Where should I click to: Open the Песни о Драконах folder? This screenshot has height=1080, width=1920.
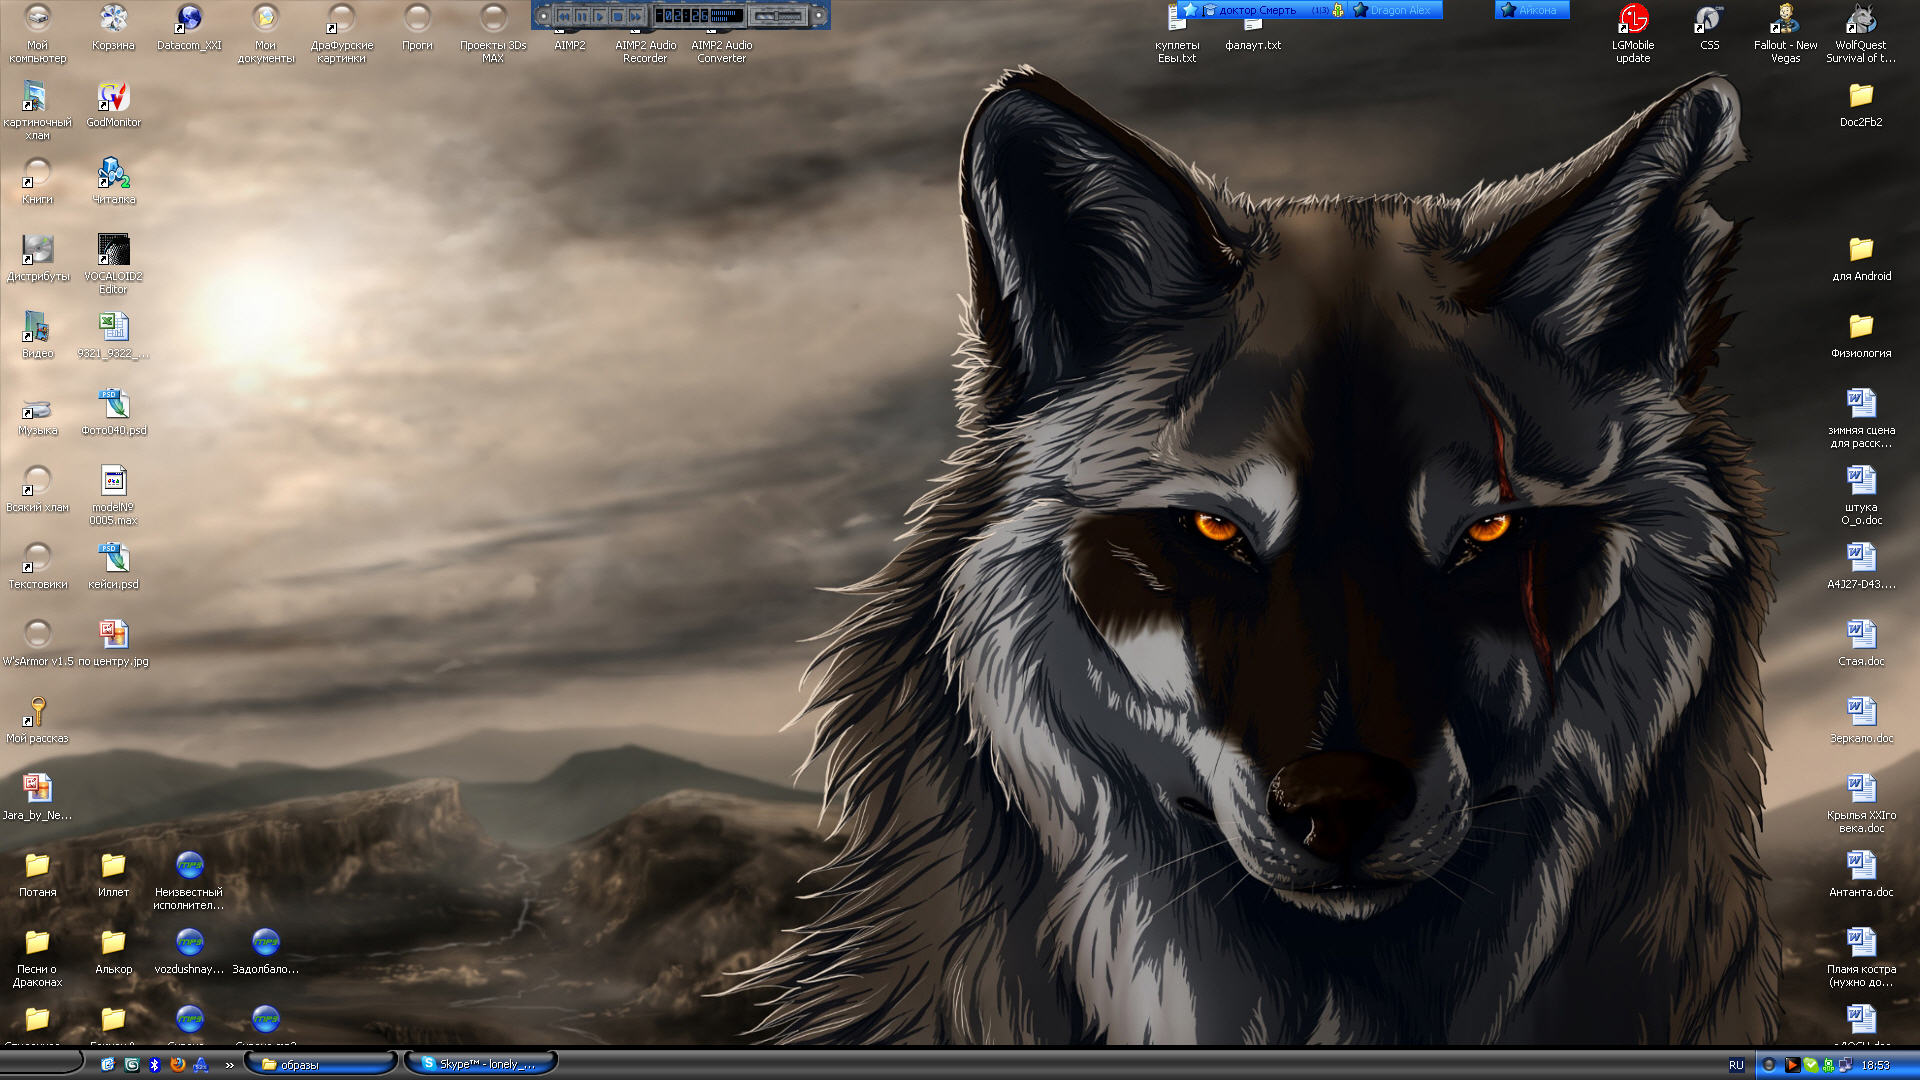coord(37,957)
